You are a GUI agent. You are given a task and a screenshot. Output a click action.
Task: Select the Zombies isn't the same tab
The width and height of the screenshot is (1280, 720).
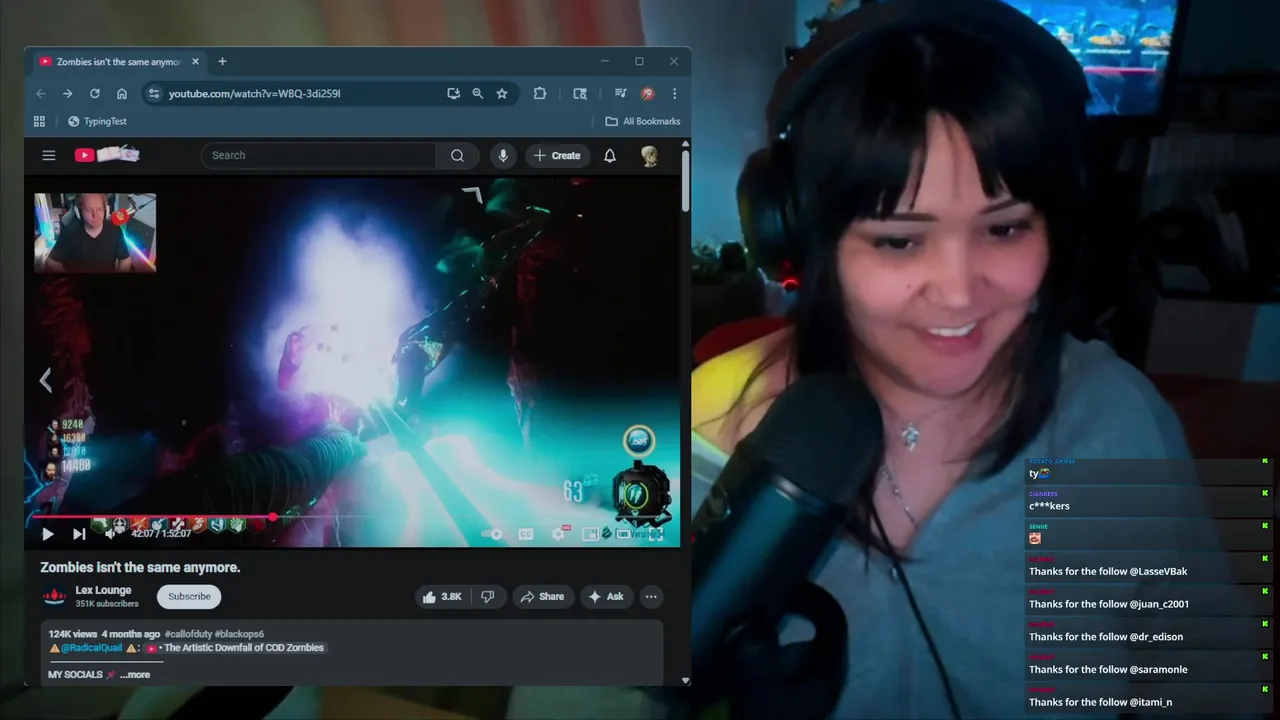[118, 62]
